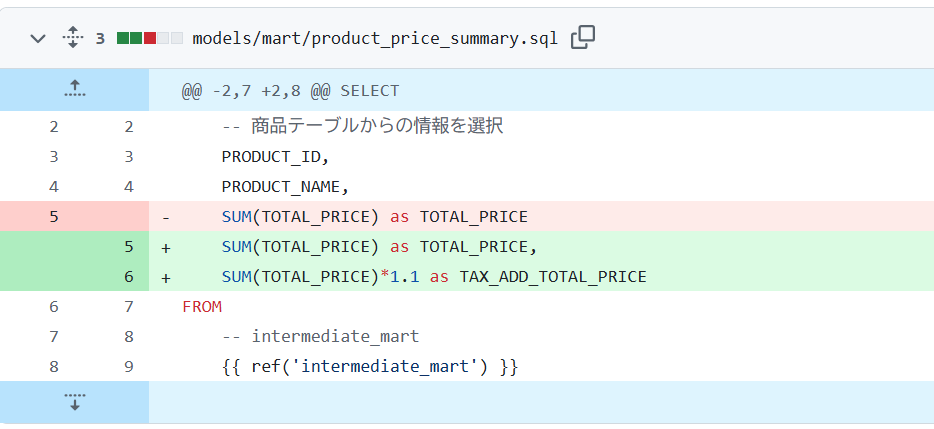Select new line number 9 in gutter
The image size is (934, 429).
coord(129,366)
